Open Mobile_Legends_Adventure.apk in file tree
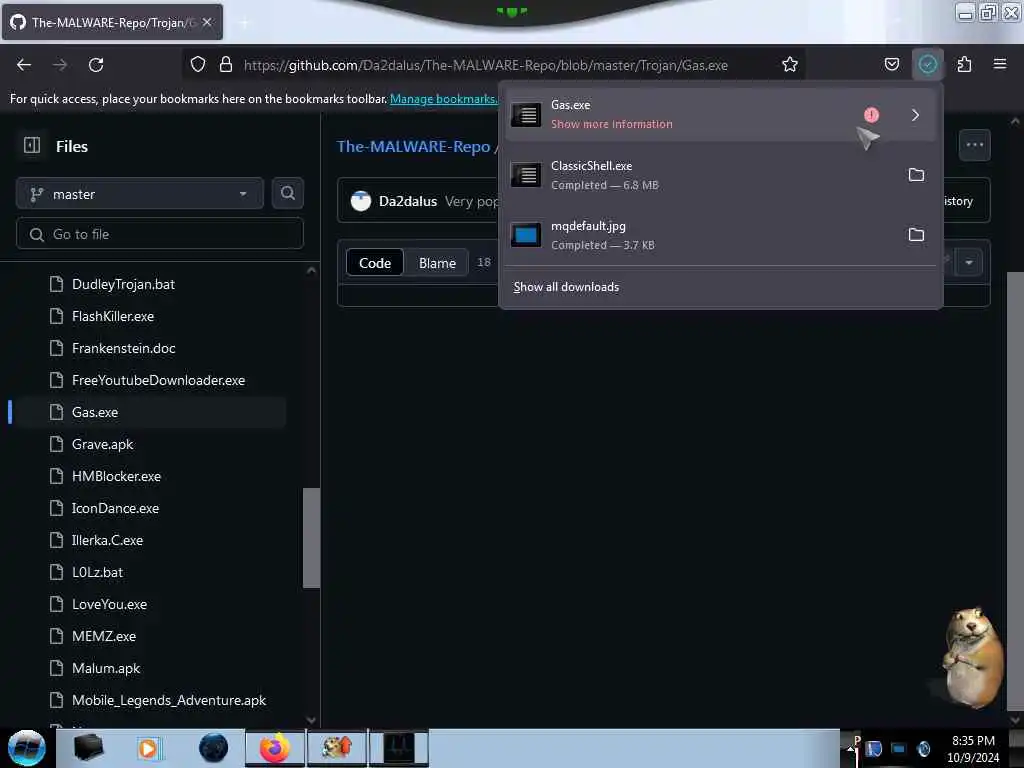Viewport: 1024px width, 768px height. [168, 700]
